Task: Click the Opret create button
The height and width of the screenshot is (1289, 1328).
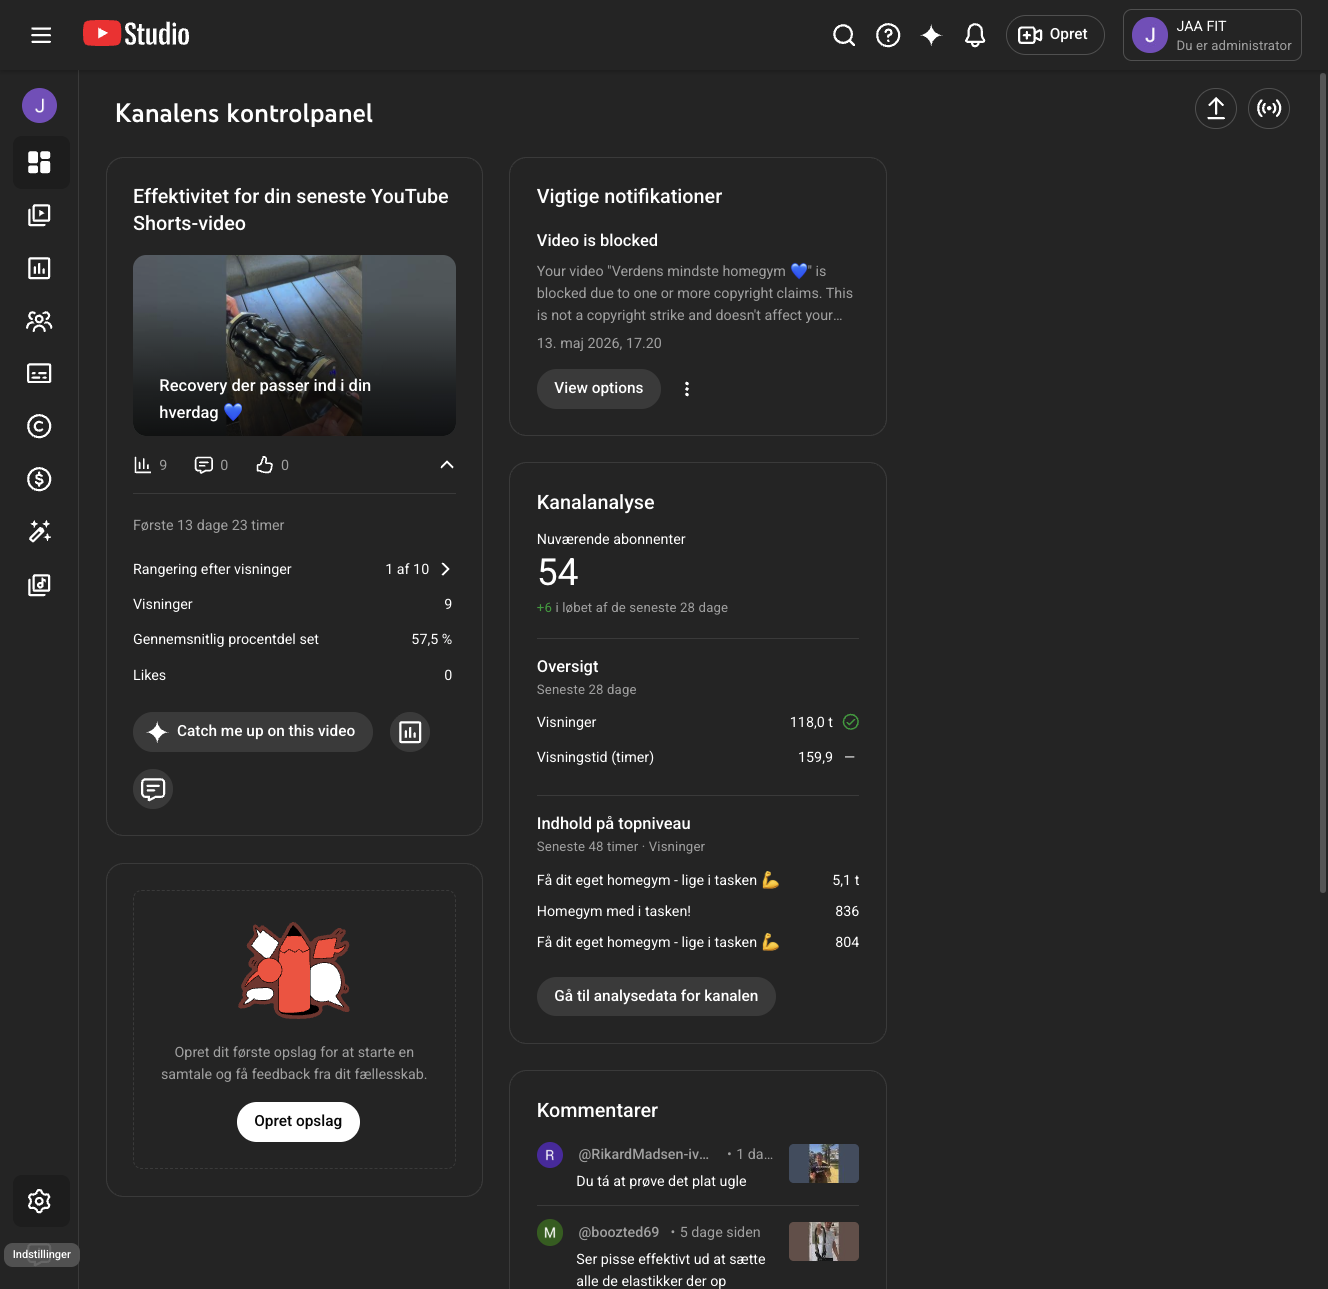Action: pos(1055,35)
